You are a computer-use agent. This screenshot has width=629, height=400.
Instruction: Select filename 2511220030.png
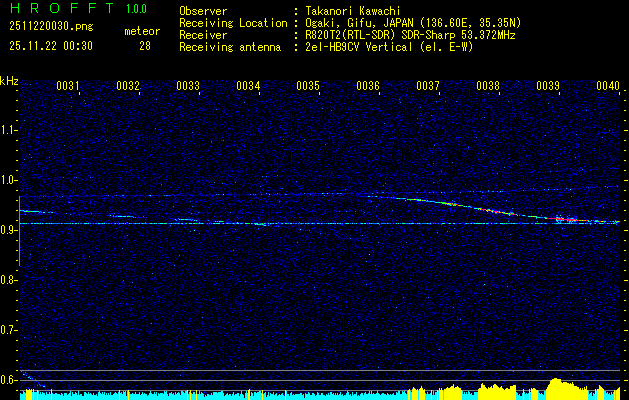coord(51,26)
